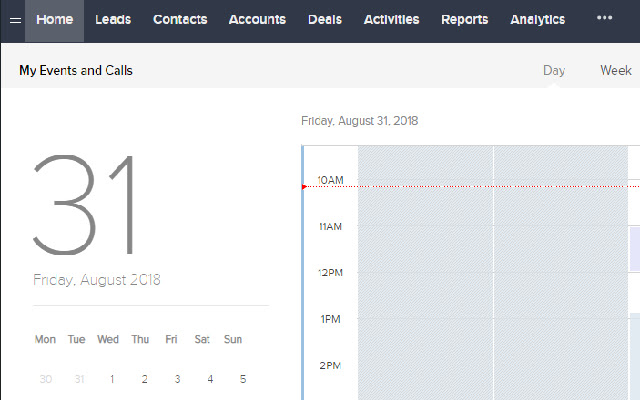Go to the Home tab

pyautogui.click(x=54, y=20)
